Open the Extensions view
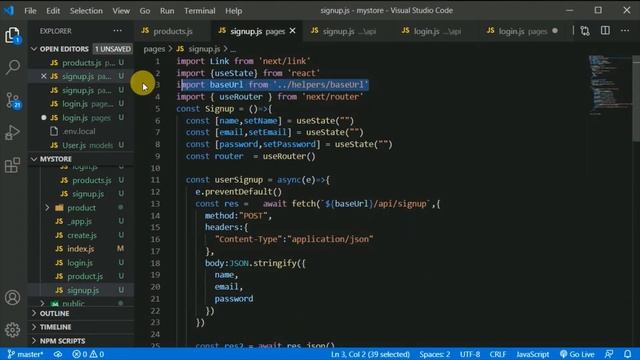The height and width of the screenshot is (360, 640). tap(12, 165)
